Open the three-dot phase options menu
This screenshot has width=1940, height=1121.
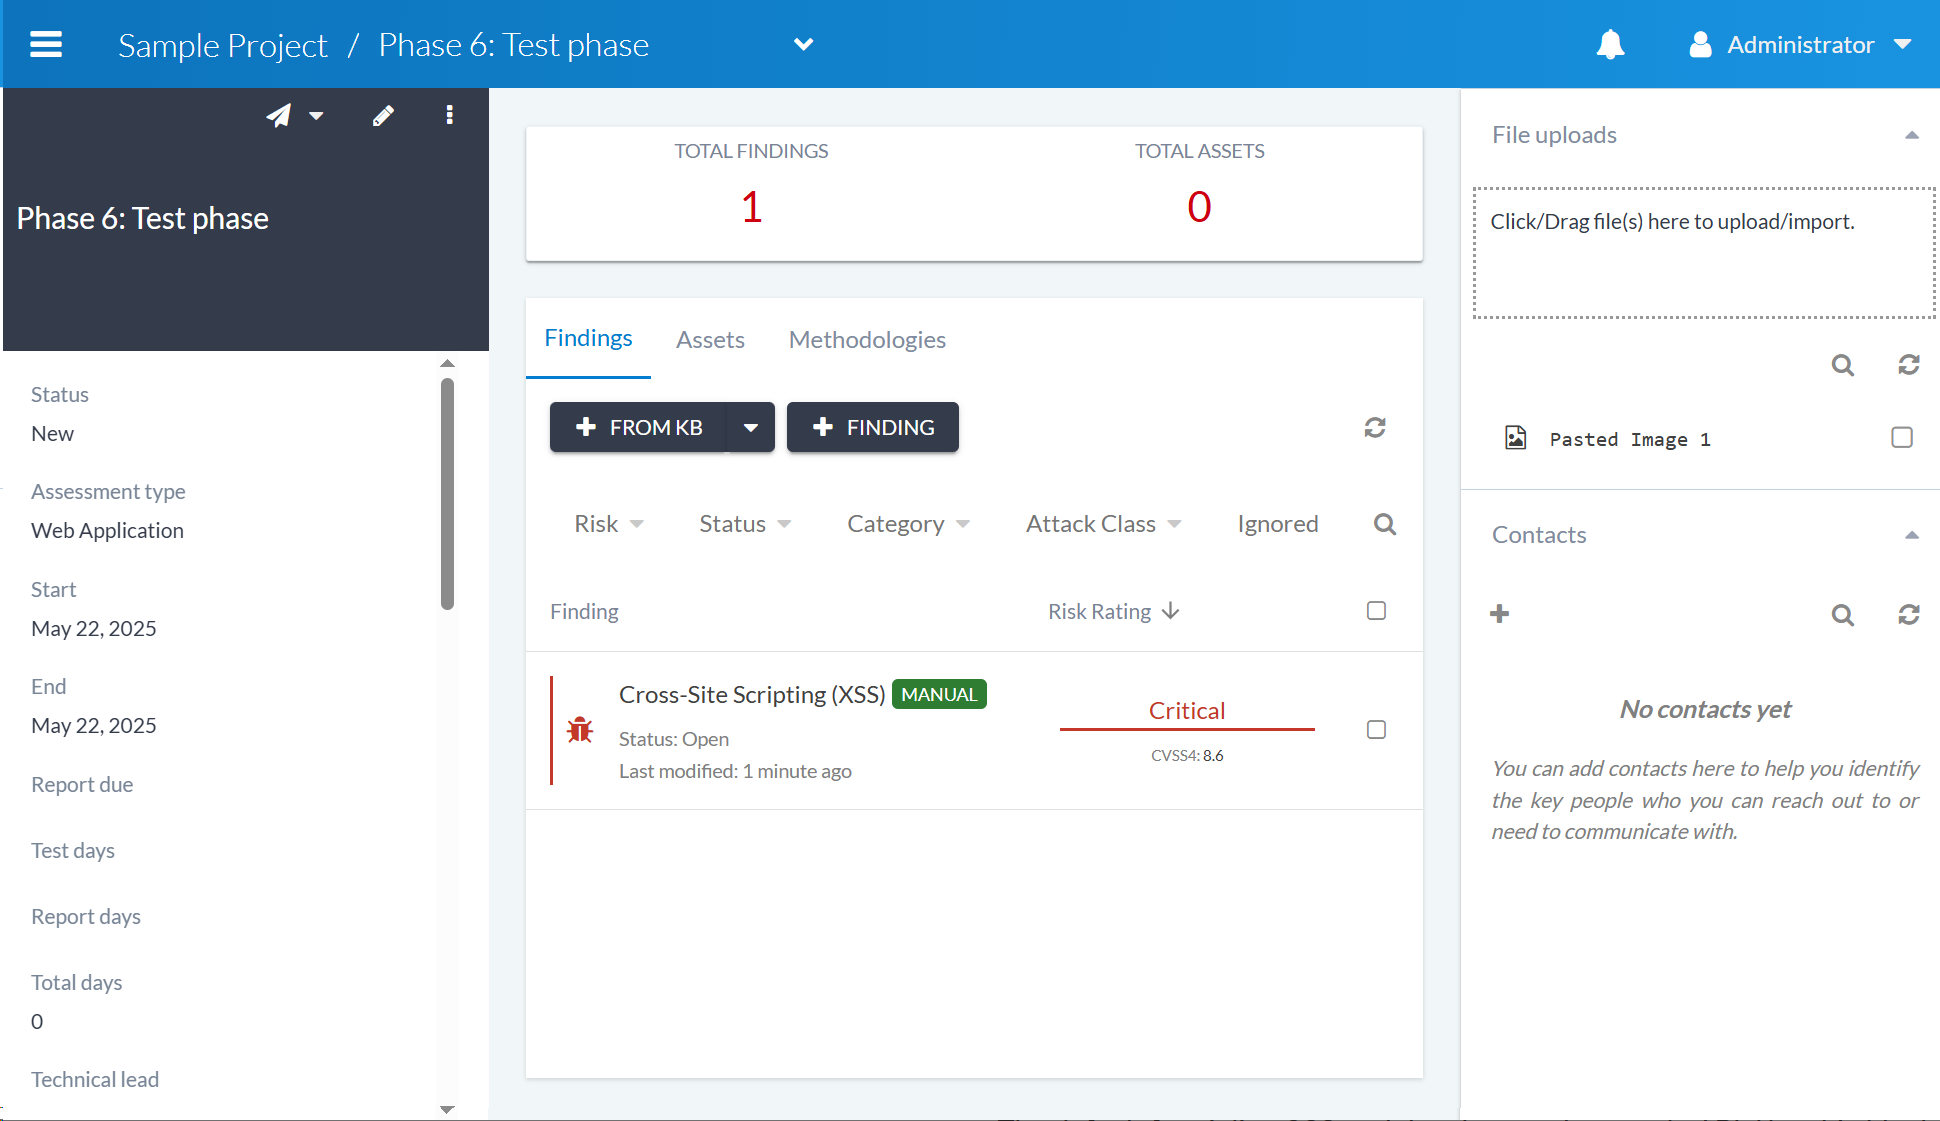(x=450, y=116)
